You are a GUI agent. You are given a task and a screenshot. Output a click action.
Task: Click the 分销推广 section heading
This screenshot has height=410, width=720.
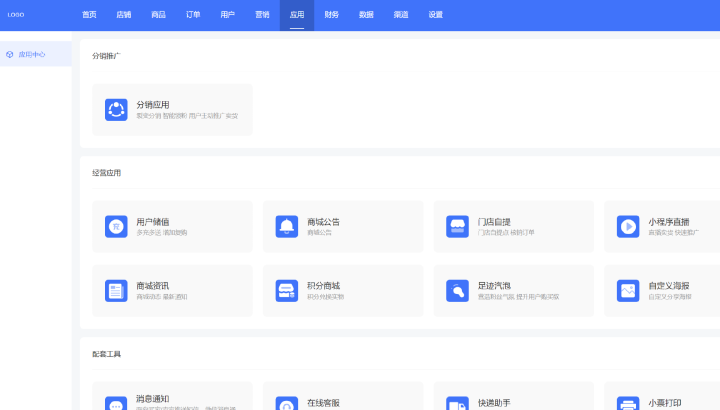point(106,56)
